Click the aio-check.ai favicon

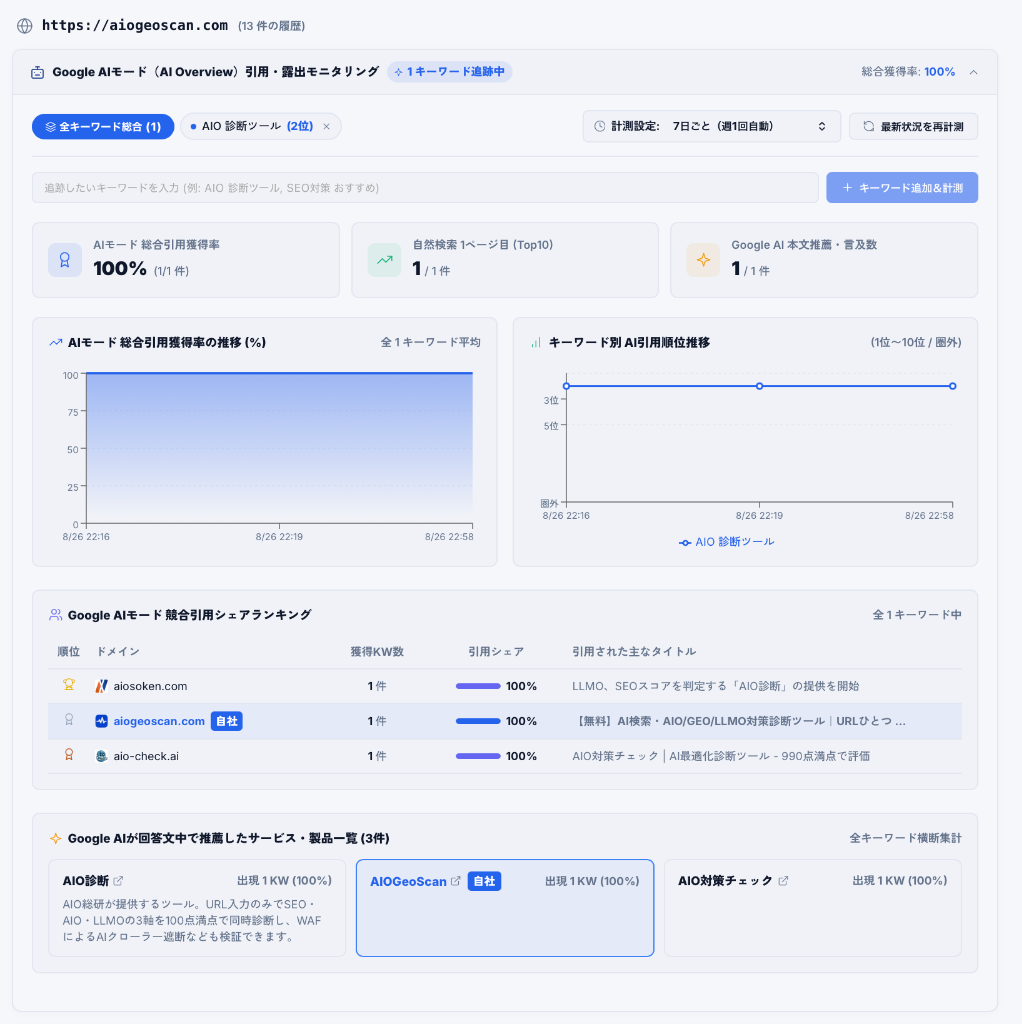click(101, 756)
